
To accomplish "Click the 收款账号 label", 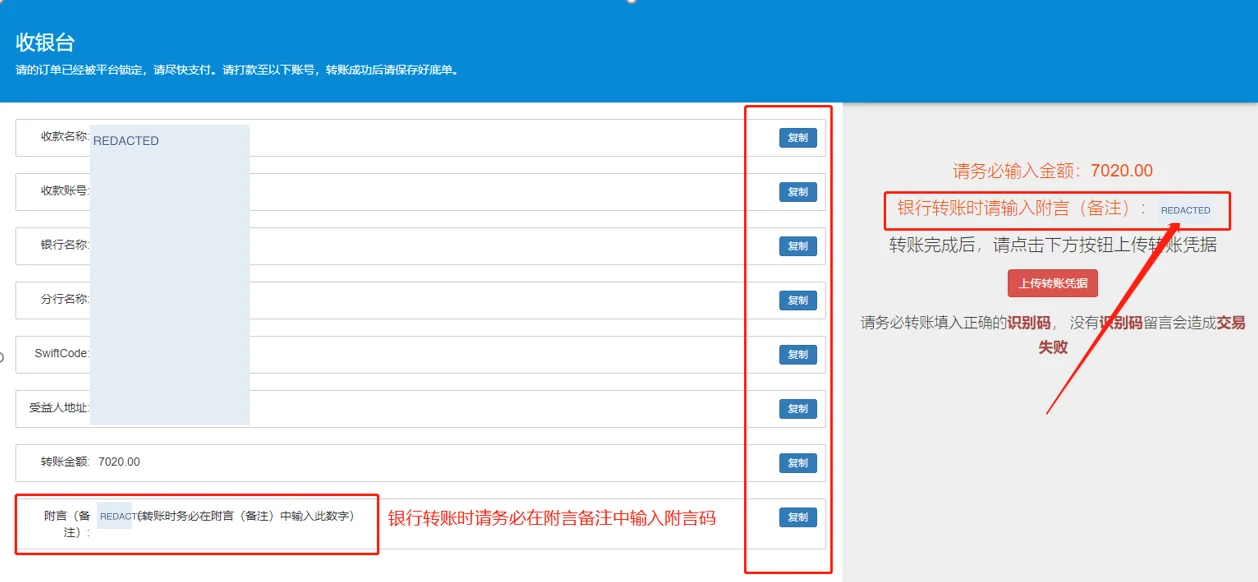I will coord(65,190).
